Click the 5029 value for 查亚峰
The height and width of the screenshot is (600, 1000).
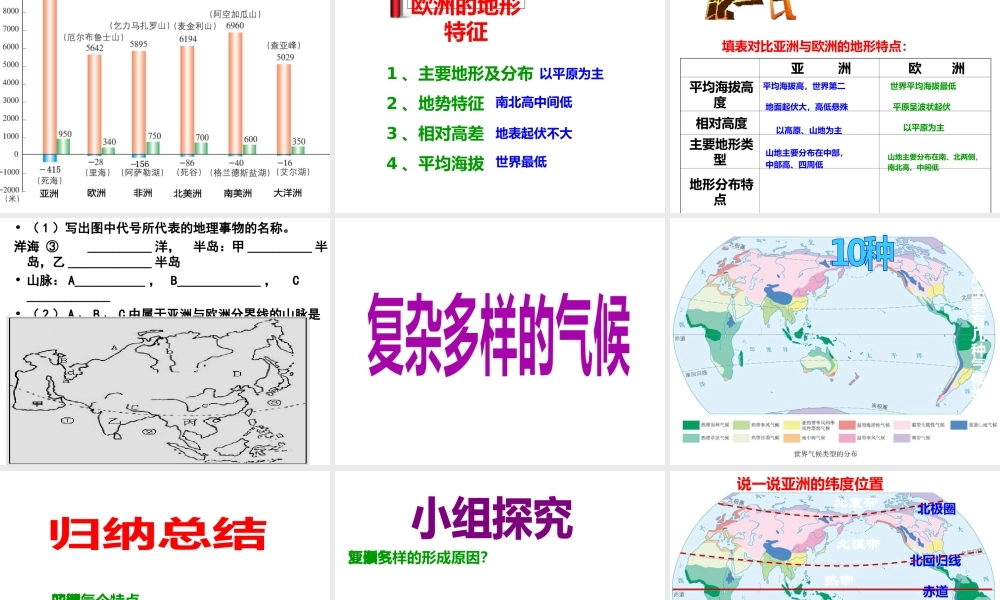pyautogui.click(x=285, y=57)
